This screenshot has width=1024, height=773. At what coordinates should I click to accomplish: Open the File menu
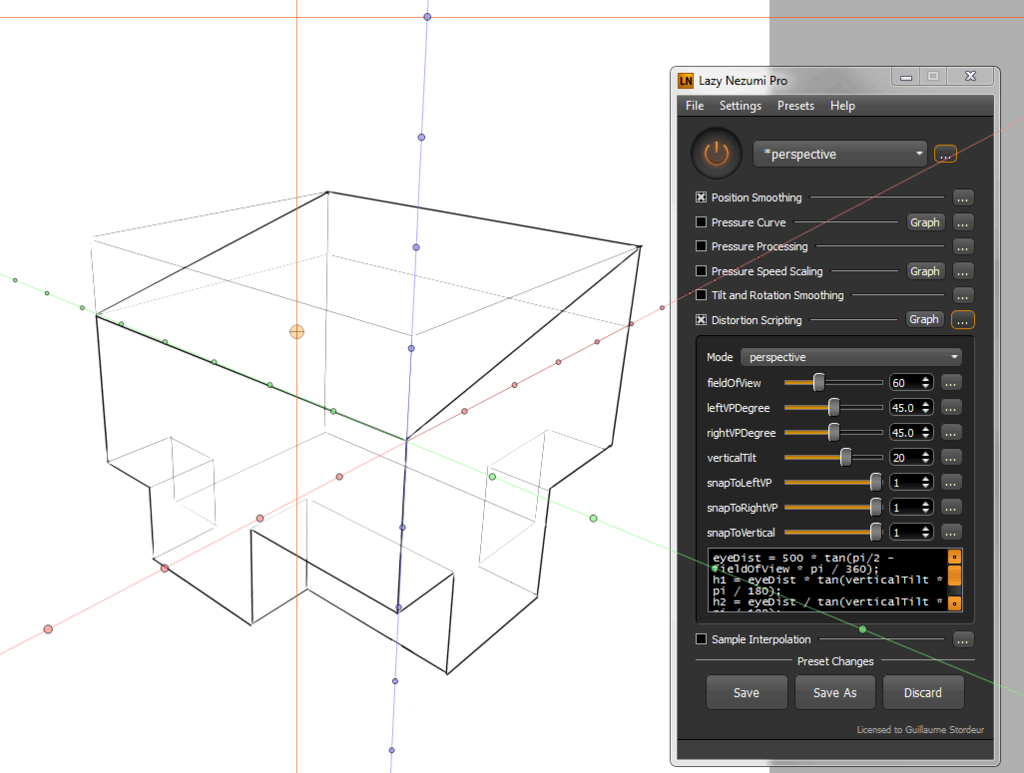click(x=694, y=106)
